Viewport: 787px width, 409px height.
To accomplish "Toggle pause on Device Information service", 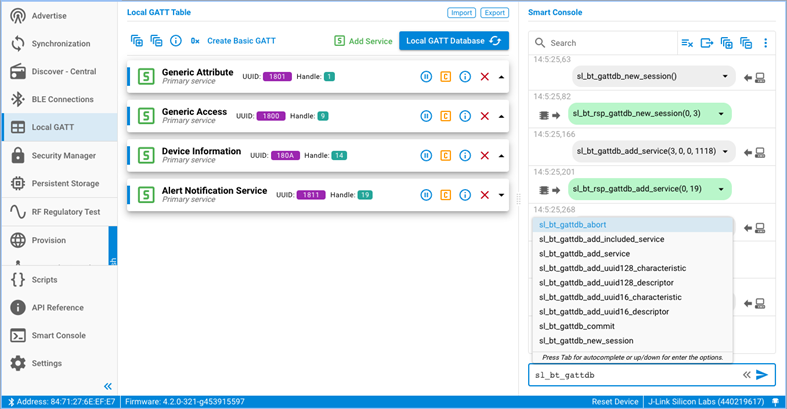I will (426, 156).
